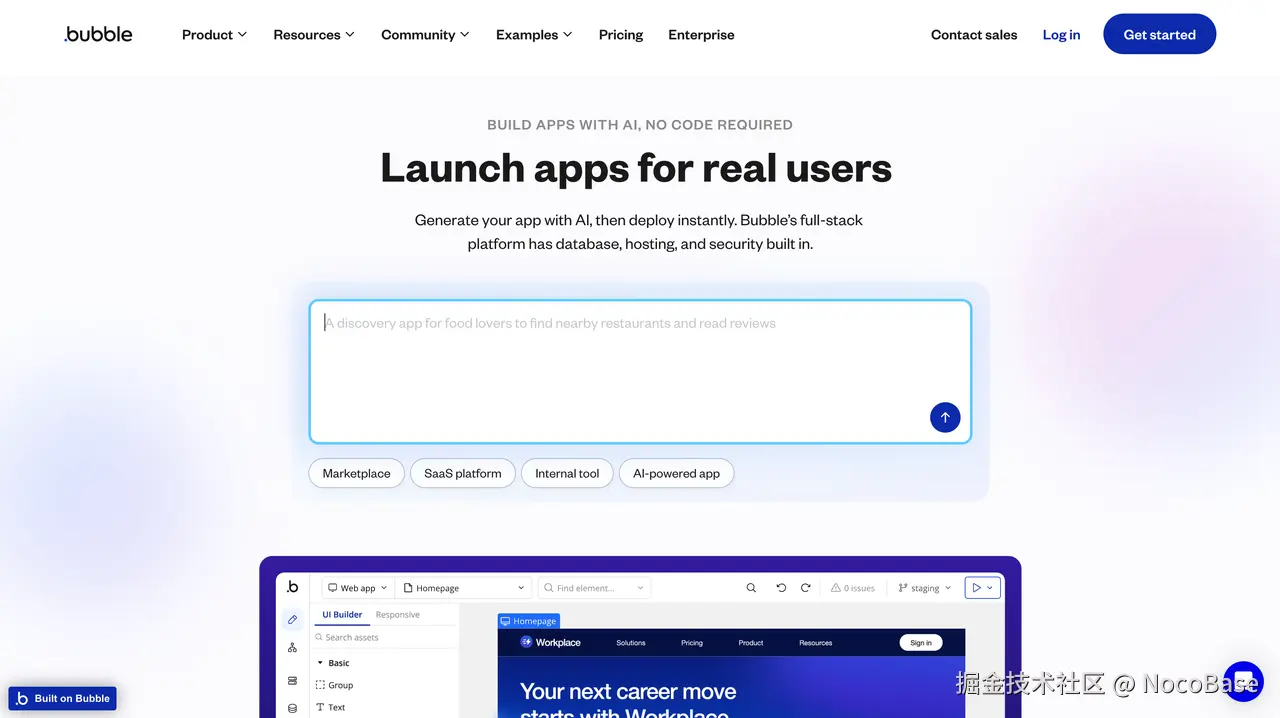
Task: Click the 'Launch apps for real users' heading
Action: 636,168
